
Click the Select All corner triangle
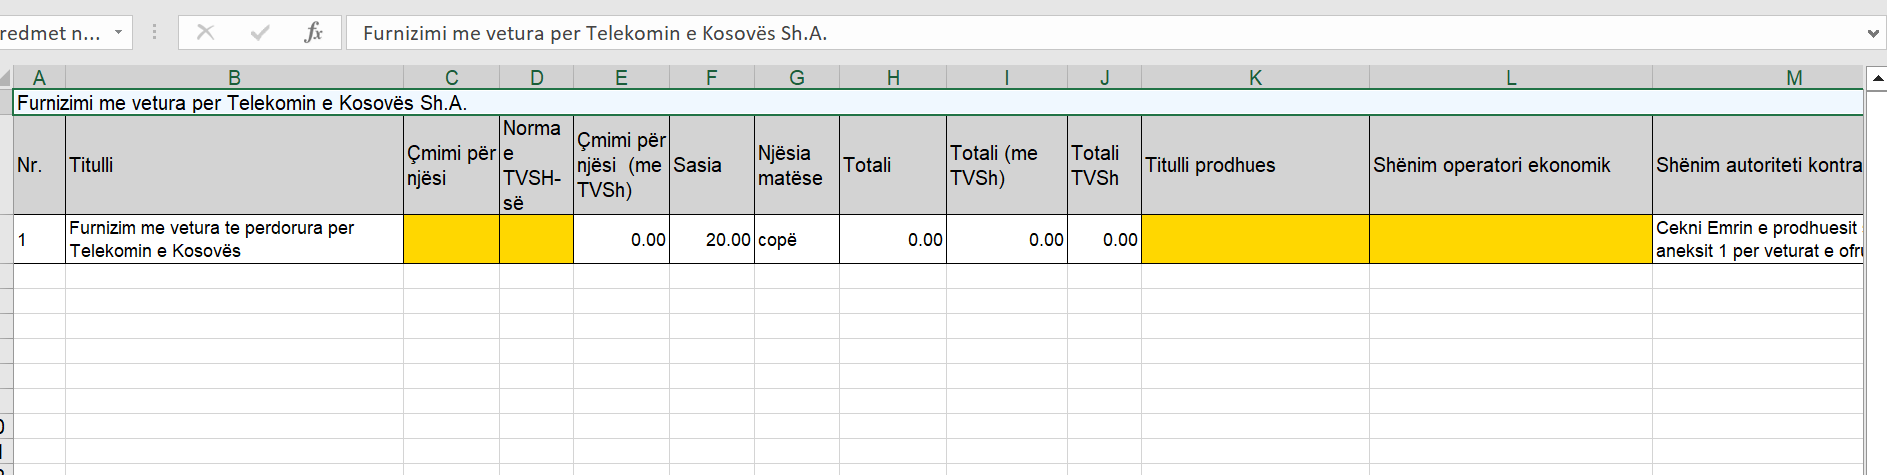pyautogui.click(x=6, y=78)
